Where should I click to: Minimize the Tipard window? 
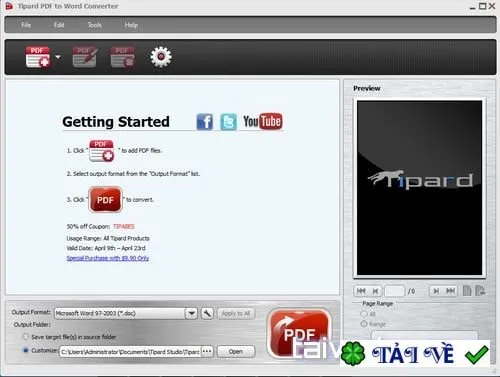(x=472, y=7)
